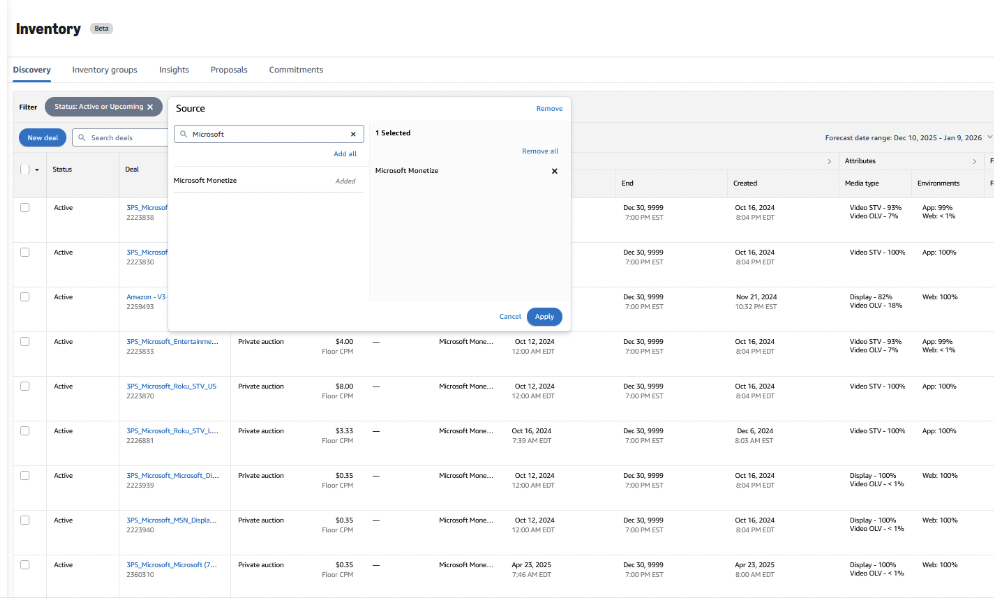Open the Commitments tab
Screen dimensions: 994x598
click(296, 70)
